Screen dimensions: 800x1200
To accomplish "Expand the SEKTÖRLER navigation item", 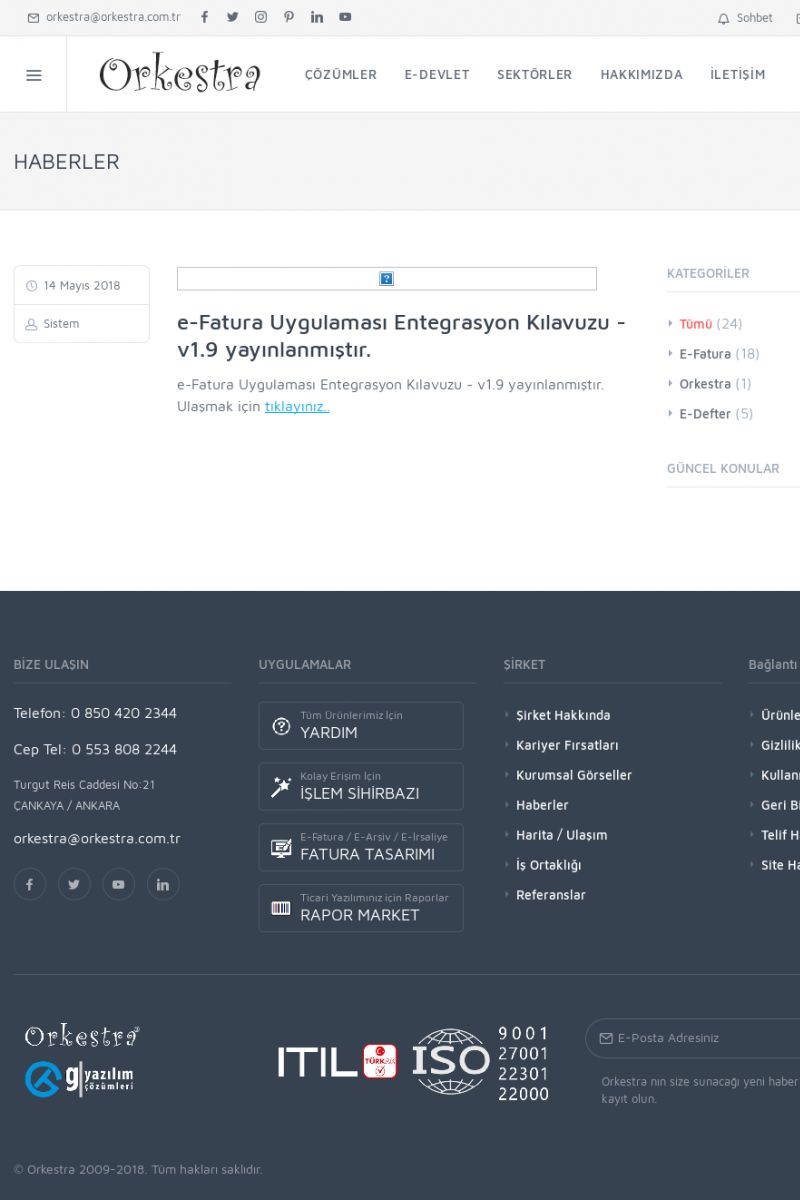I will (x=534, y=75).
